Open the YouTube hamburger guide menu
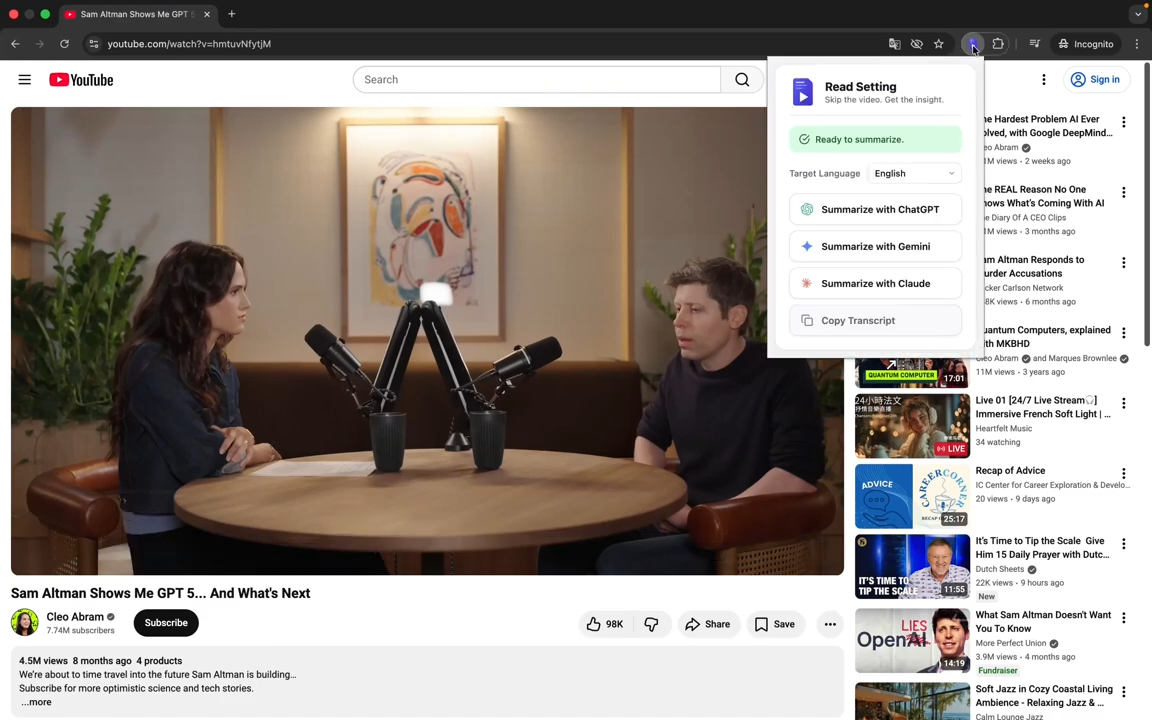Viewport: 1152px width, 720px height. pyautogui.click(x=24, y=79)
